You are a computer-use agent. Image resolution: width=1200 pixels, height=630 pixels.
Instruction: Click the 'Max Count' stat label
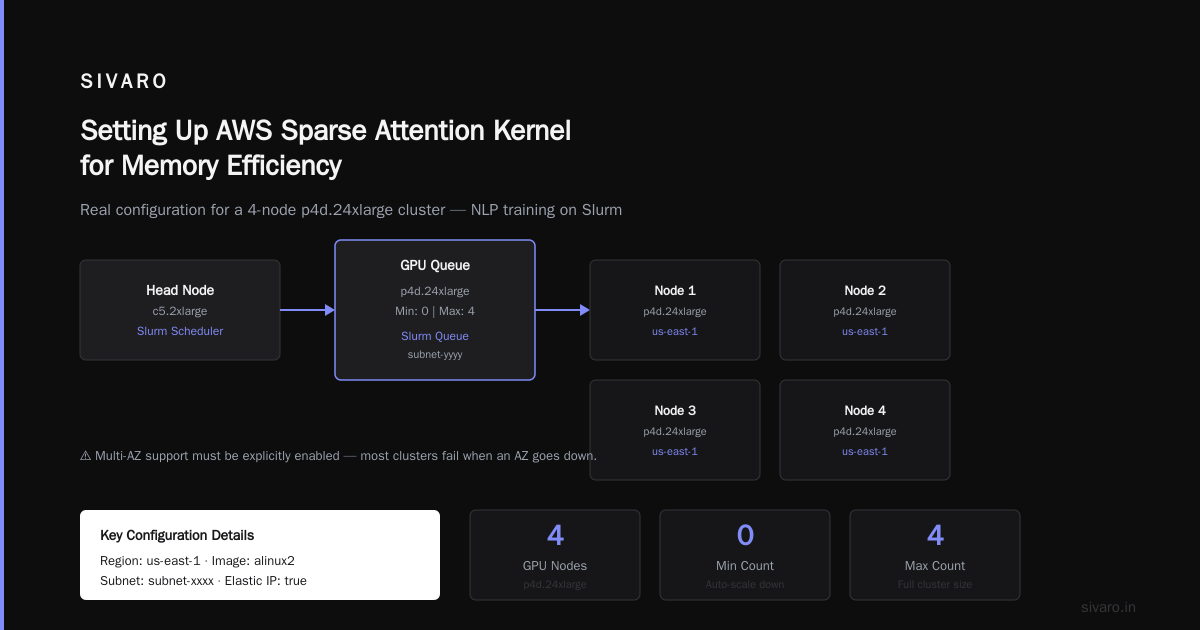[x=935, y=565]
